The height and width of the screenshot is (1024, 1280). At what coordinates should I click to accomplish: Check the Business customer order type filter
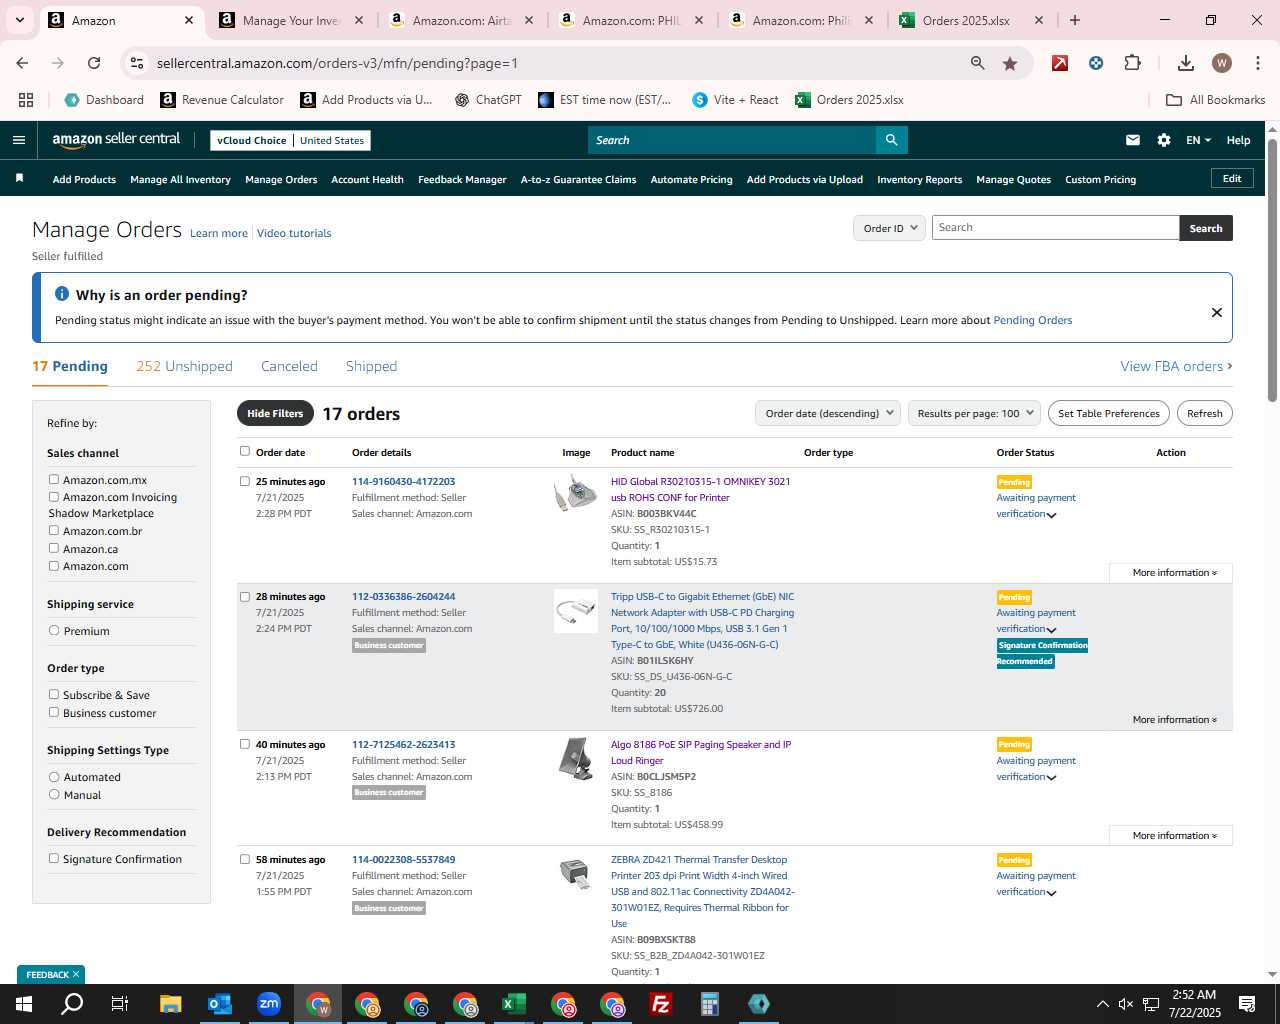54,712
